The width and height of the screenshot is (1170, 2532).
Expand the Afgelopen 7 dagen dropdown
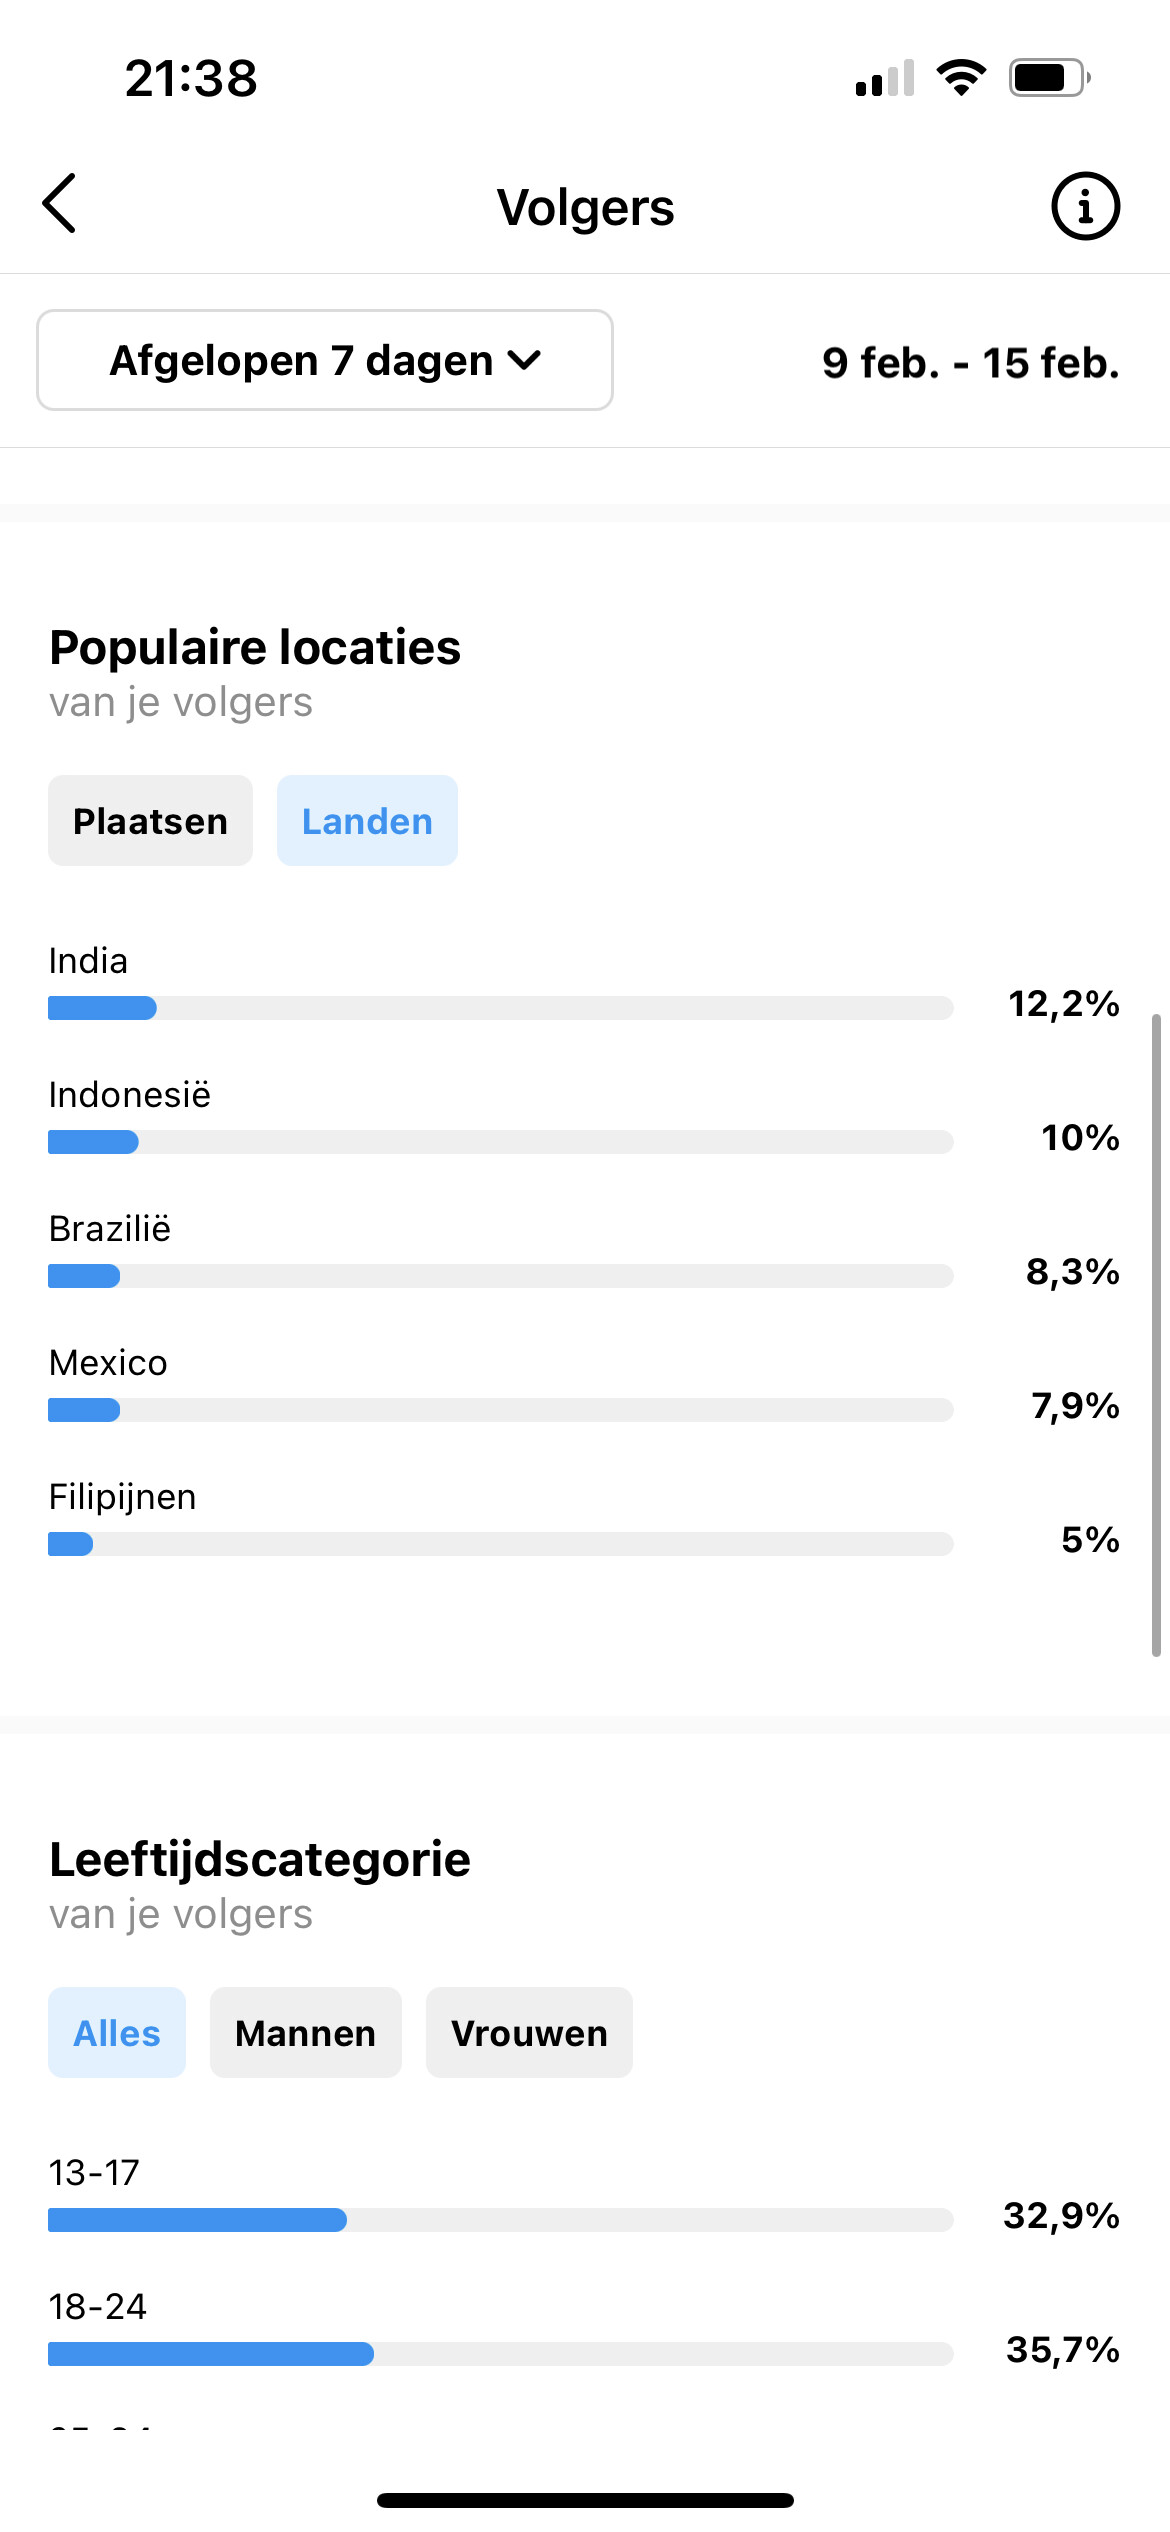pos(325,360)
